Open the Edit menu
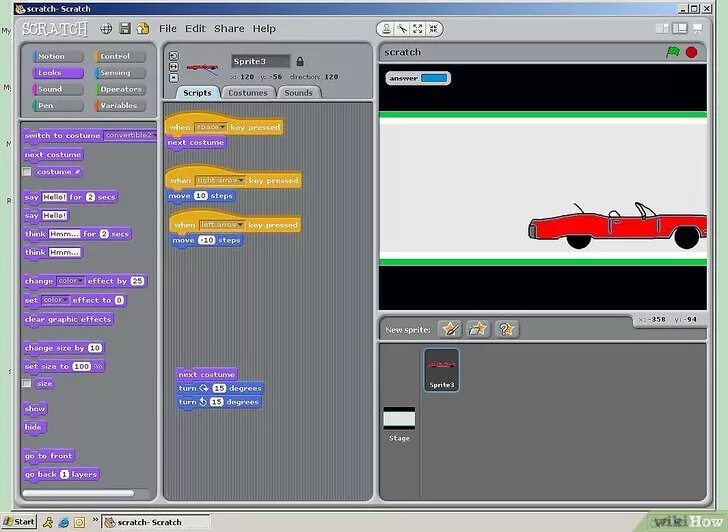Screen dimensions: 728x532 (x=195, y=29)
